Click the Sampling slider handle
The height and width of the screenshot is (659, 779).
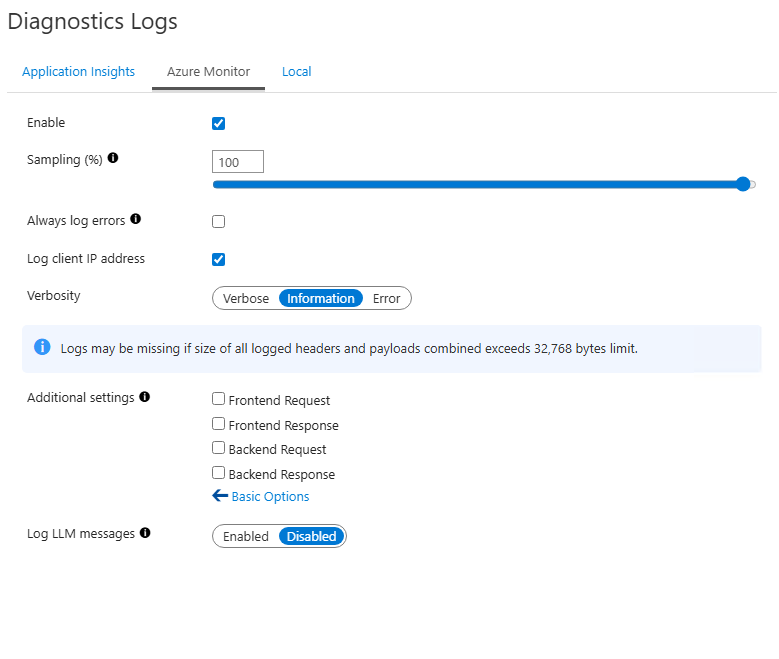[743, 184]
